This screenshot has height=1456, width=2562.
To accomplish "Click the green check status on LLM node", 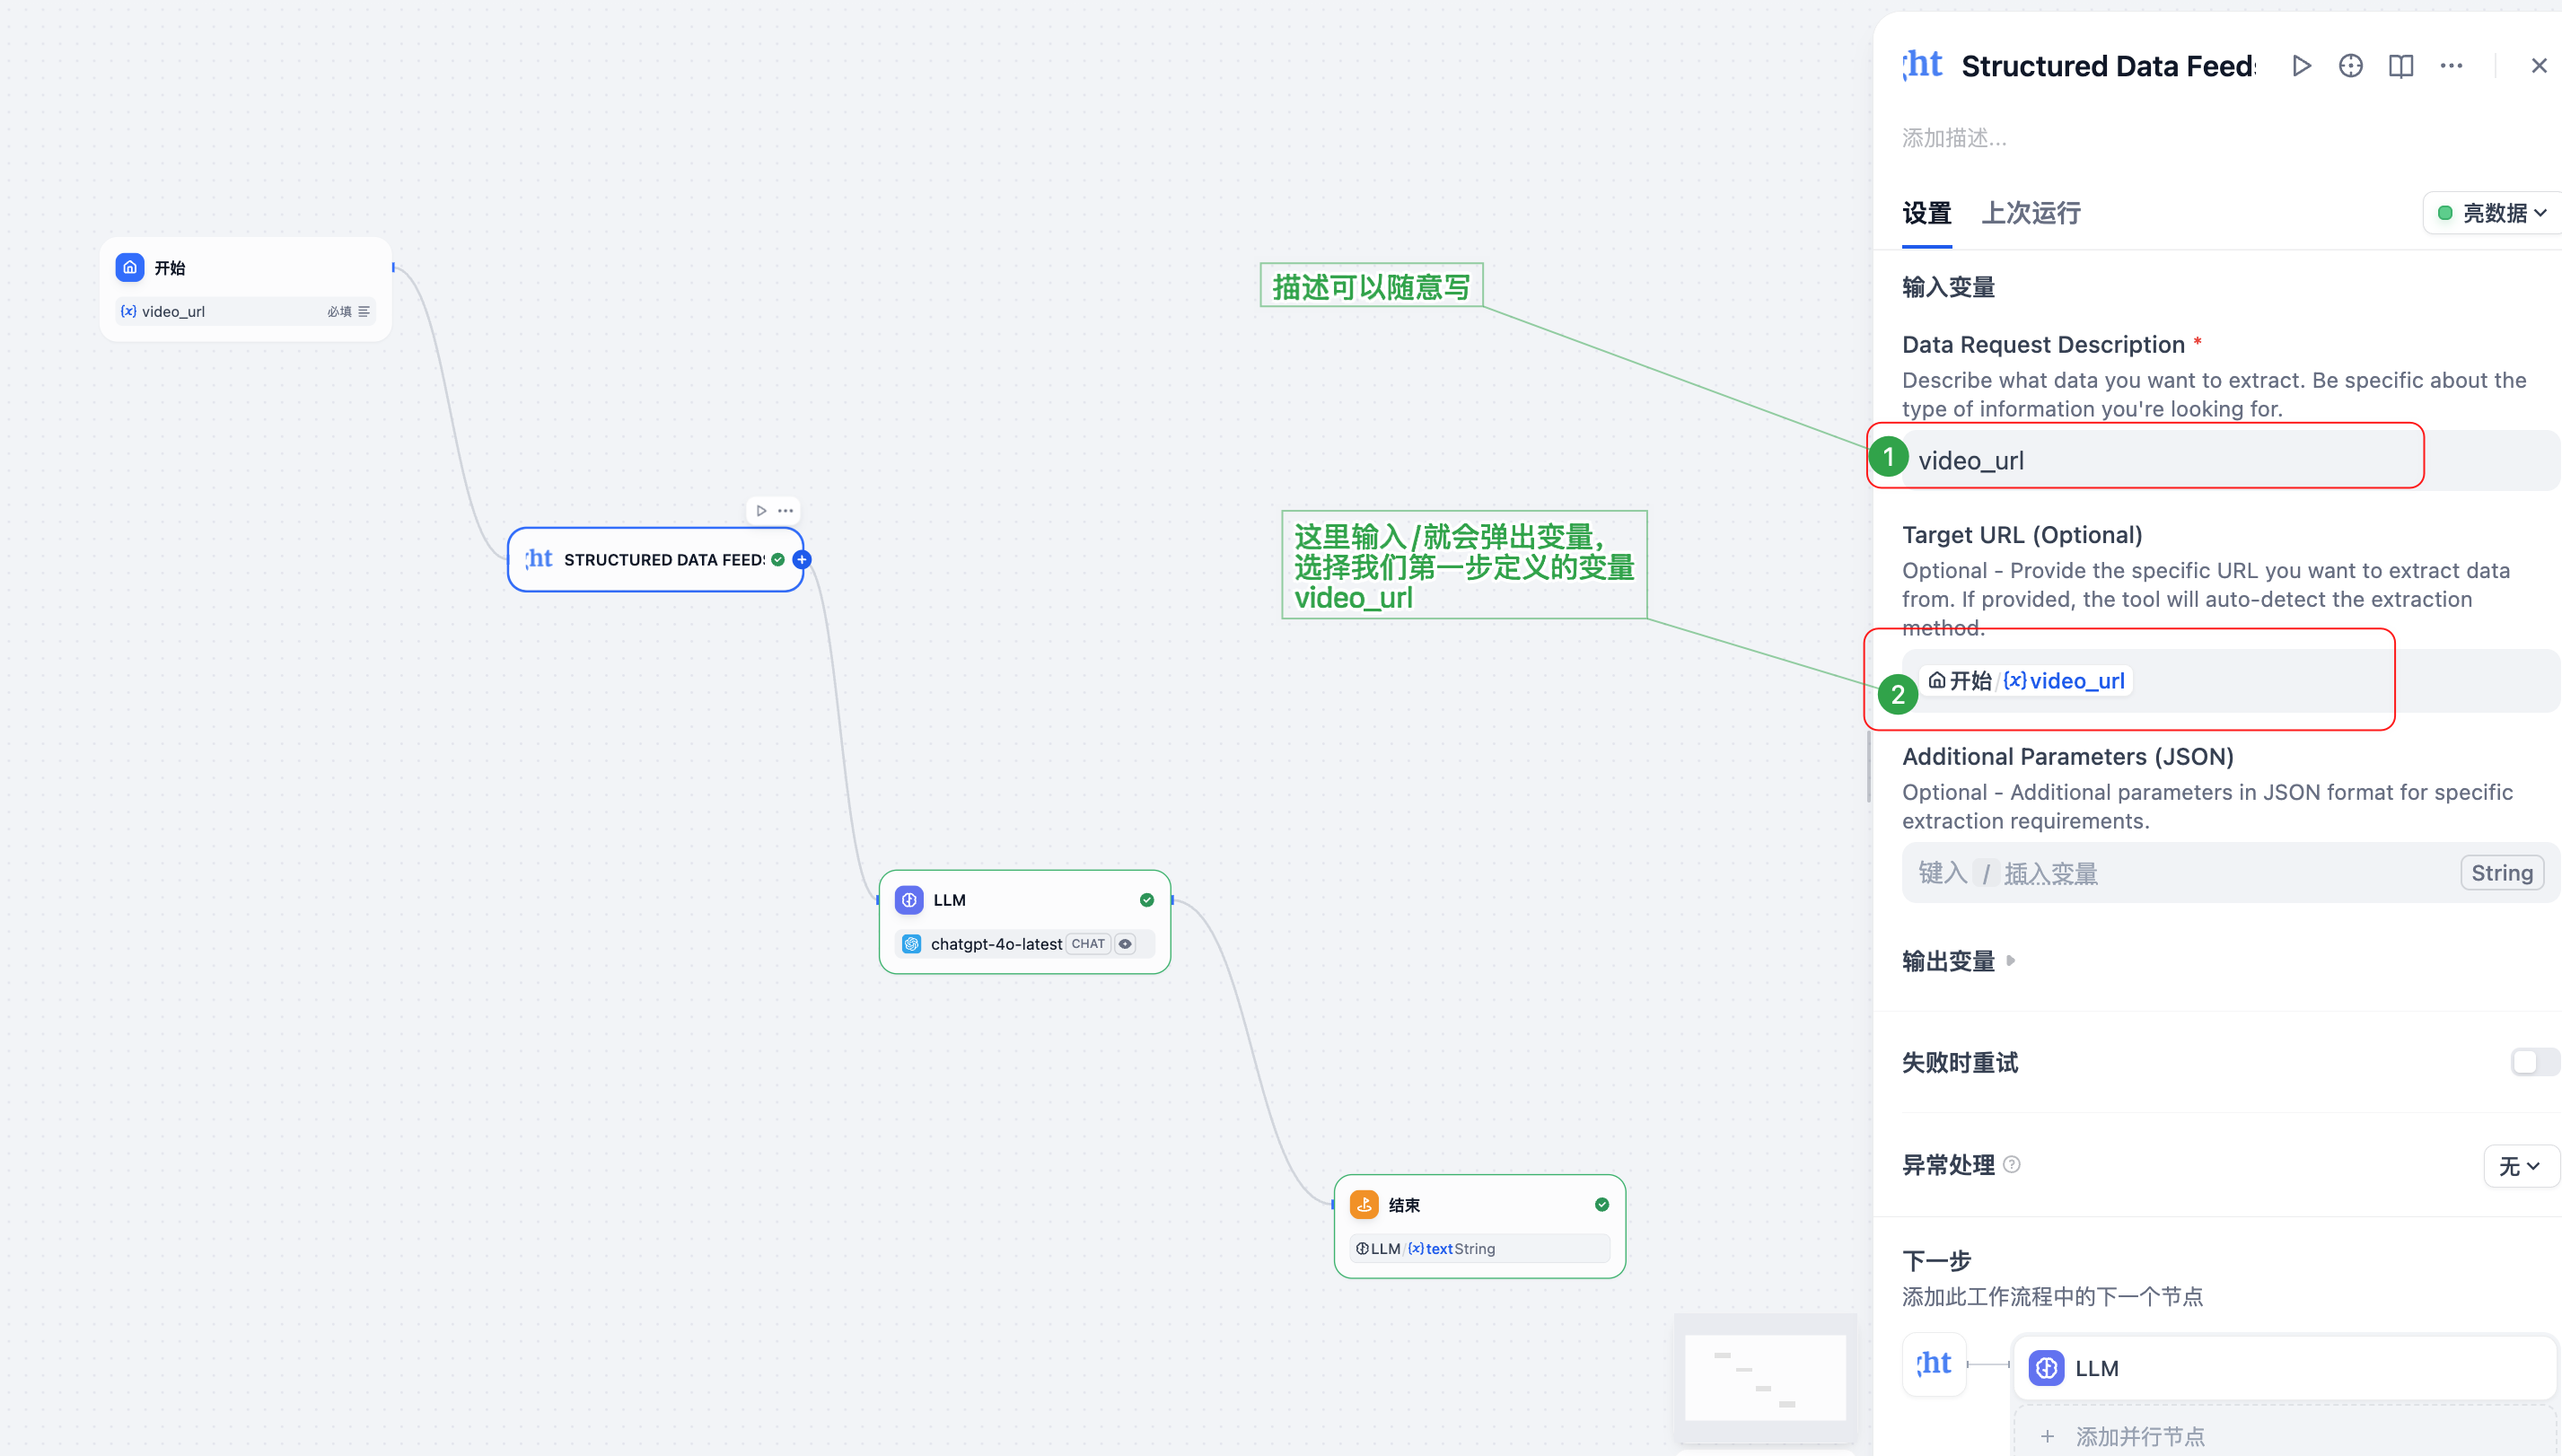I will pos(1147,899).
